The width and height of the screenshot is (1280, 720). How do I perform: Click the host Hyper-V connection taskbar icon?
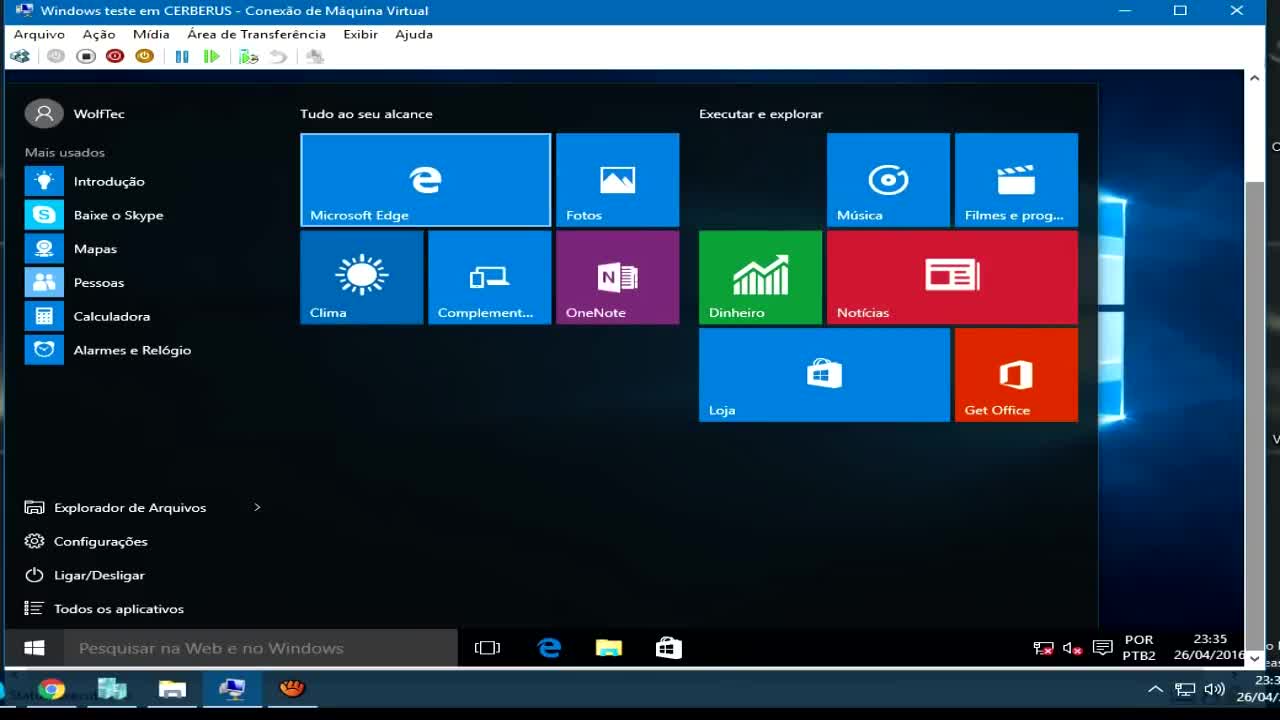click(232, 689)
